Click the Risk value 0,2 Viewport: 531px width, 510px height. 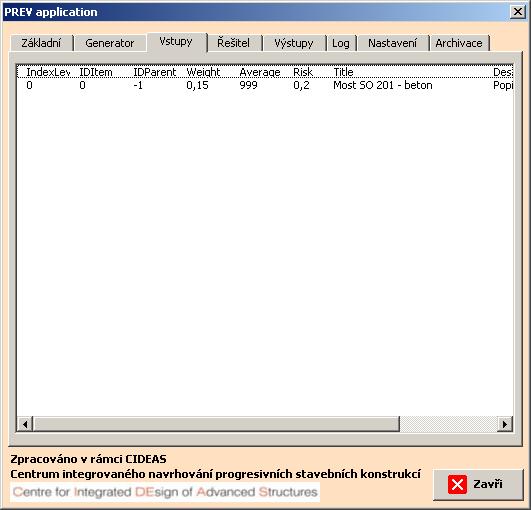301,85
